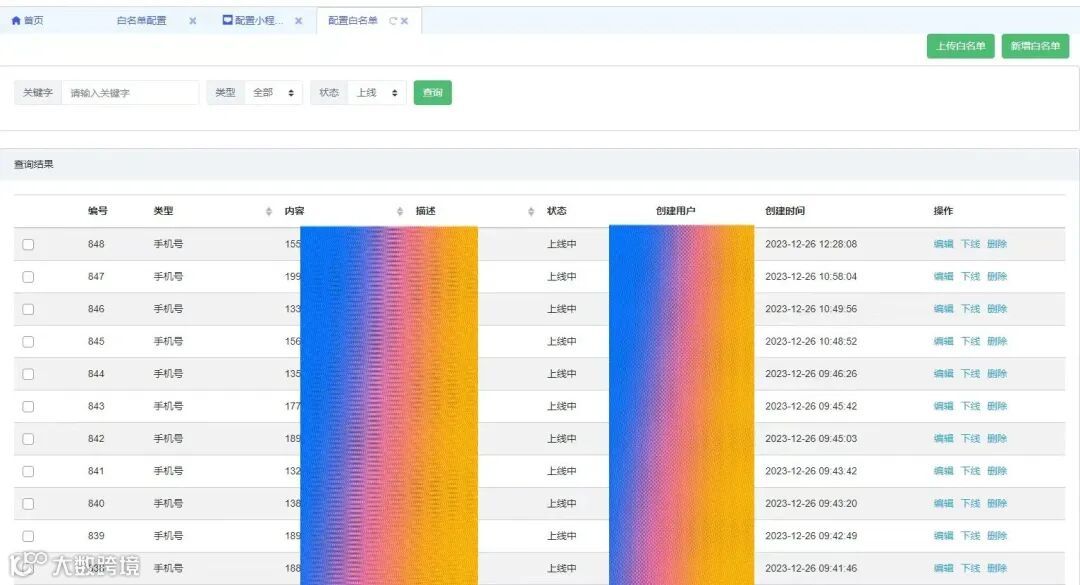The height and width of the screenshot is (585, 1080).
Task: Click the 编号 column header
Action: 97,211
